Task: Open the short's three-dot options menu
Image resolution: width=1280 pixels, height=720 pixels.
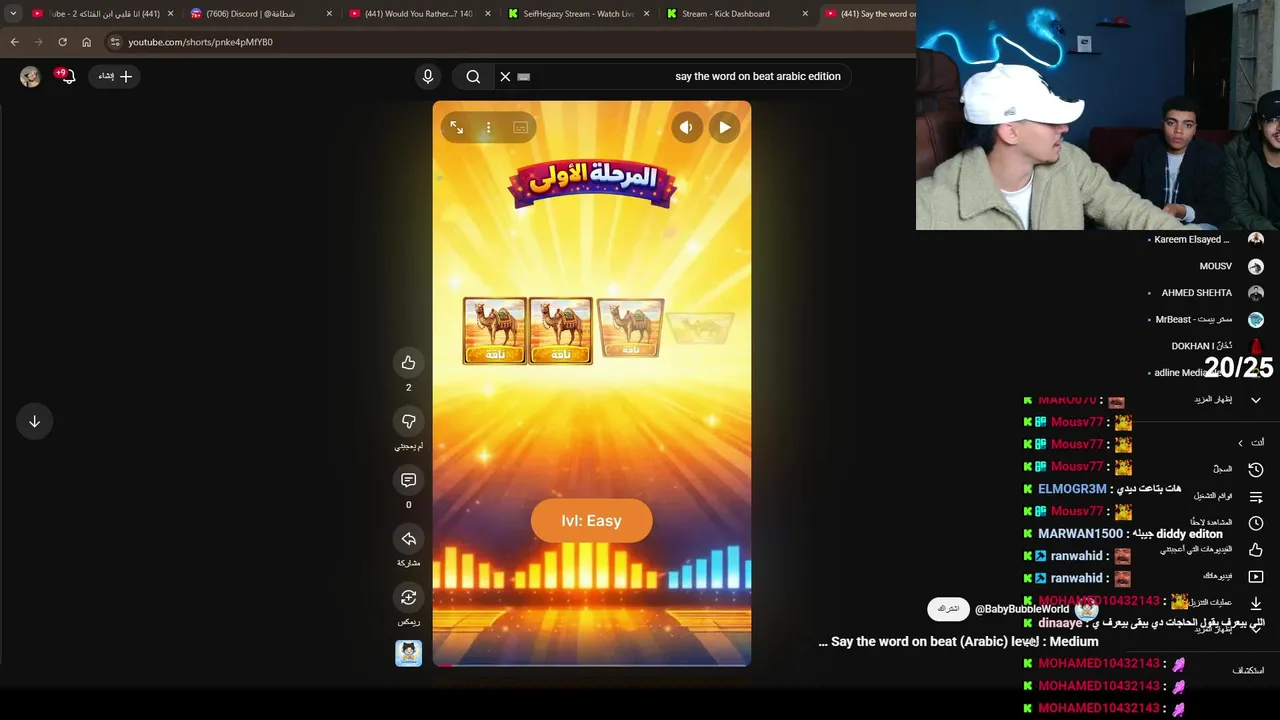Action: click(488, 127)
